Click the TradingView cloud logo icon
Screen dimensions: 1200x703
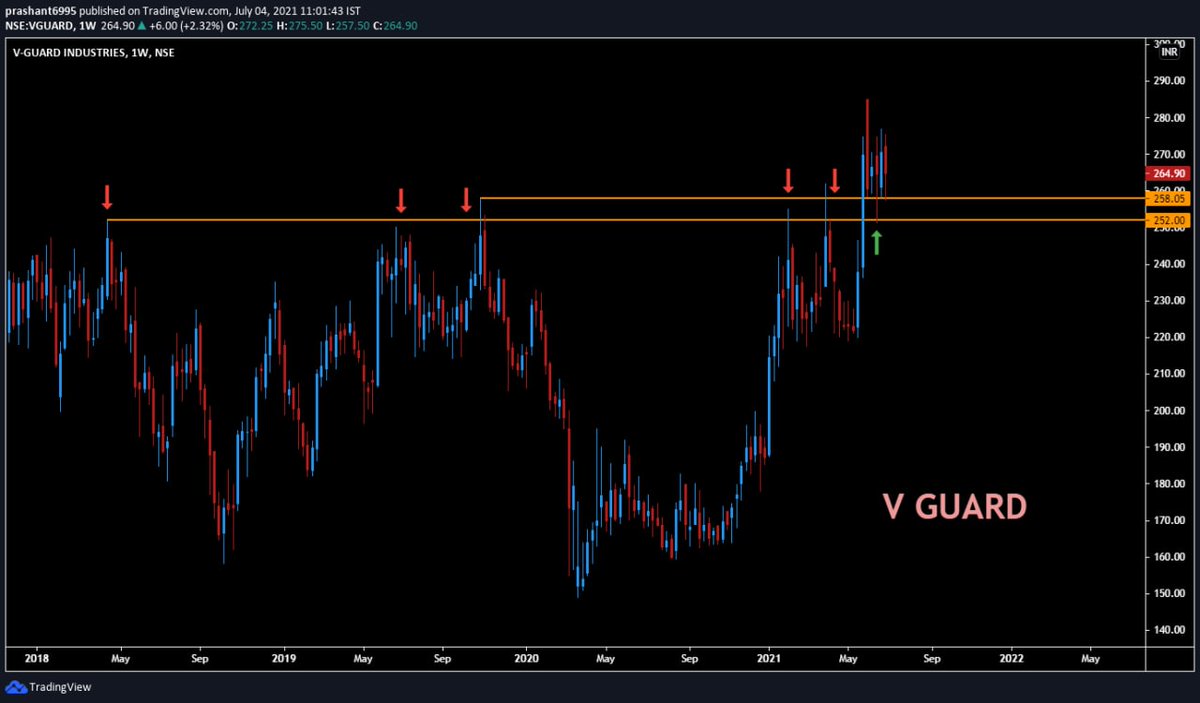pyautogui.click(x=15, y=687)
